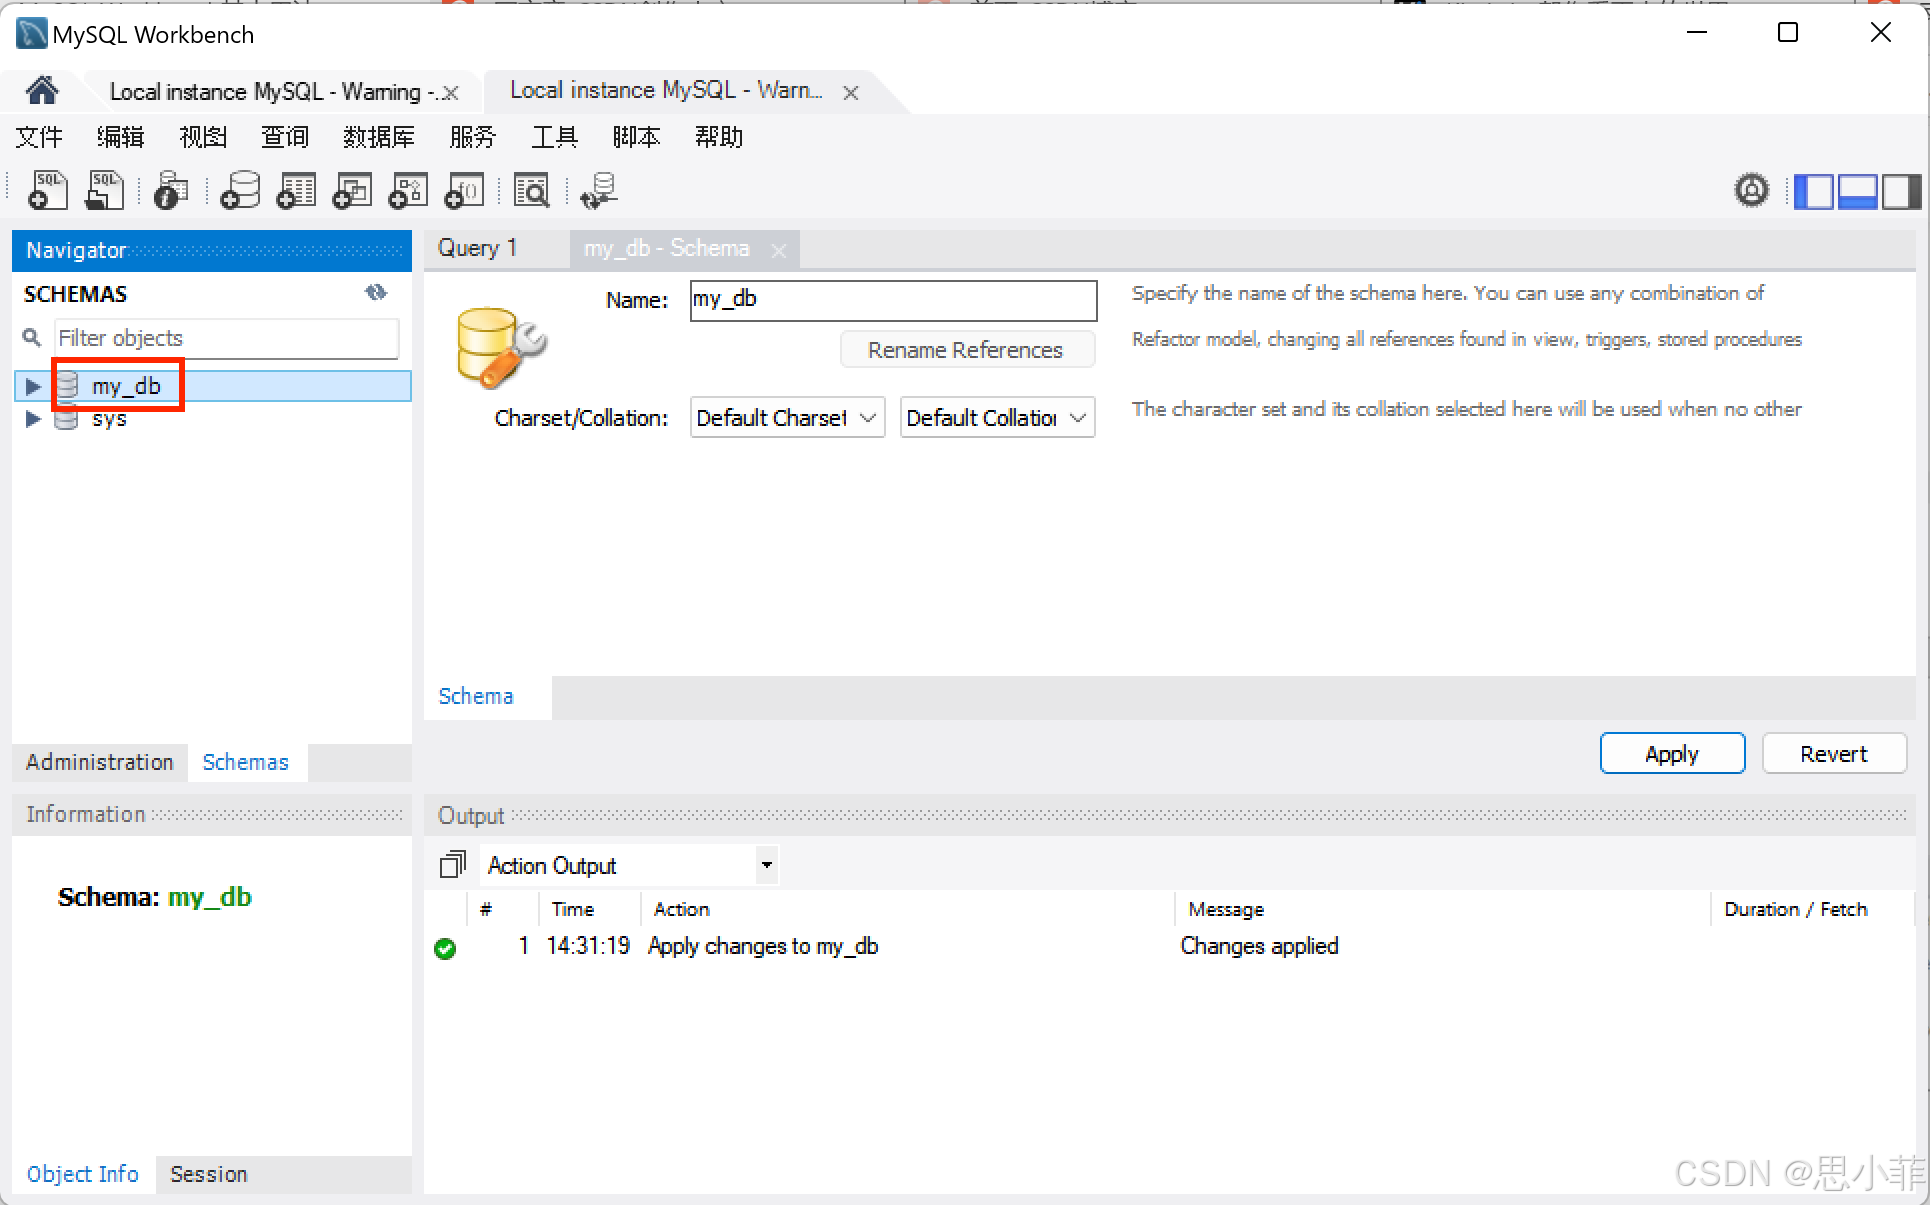Click the Apply button

(1671, 754)
